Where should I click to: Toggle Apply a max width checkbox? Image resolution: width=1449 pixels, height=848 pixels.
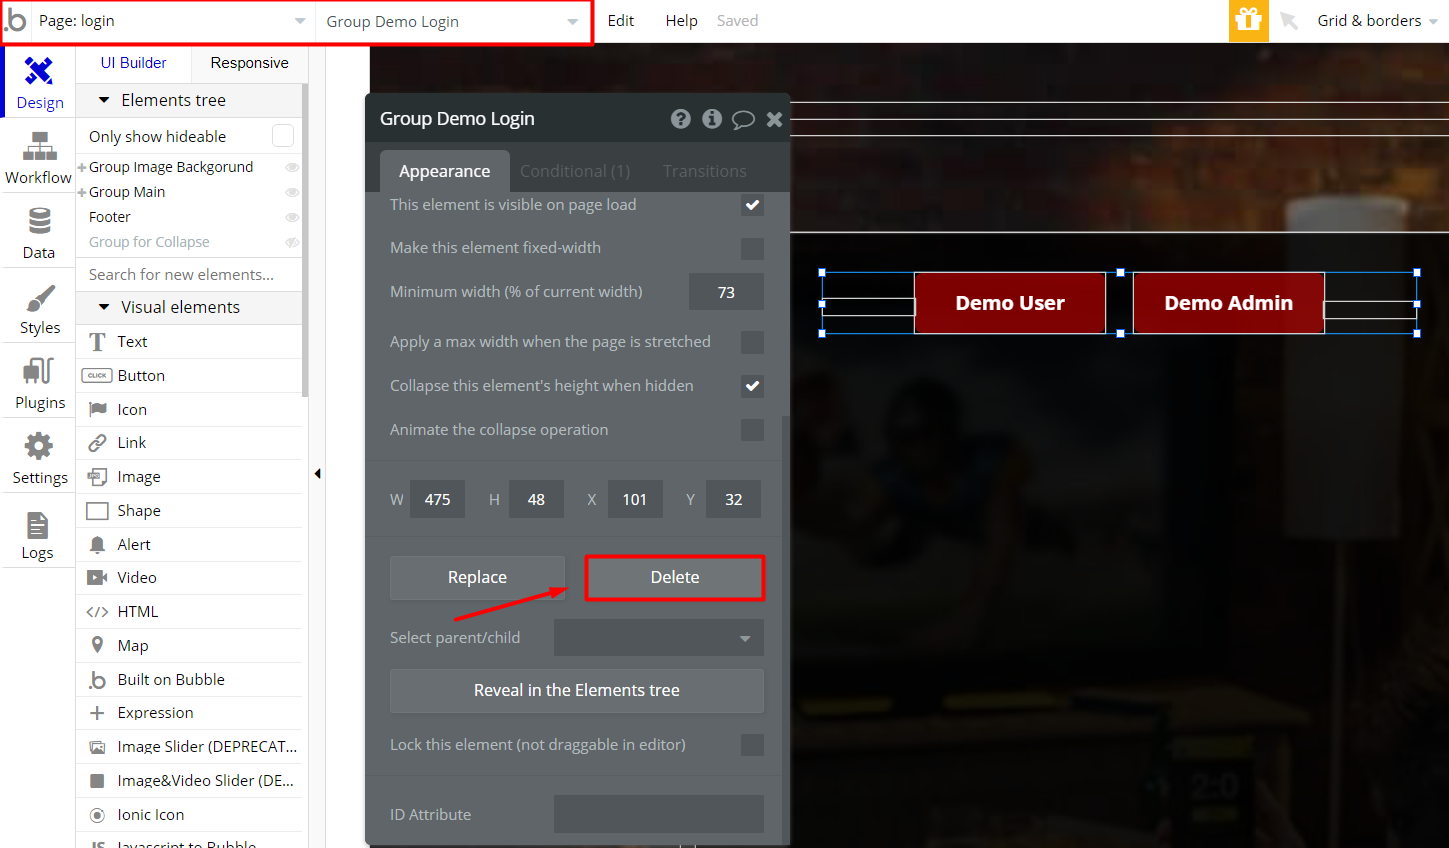point(752,342)
